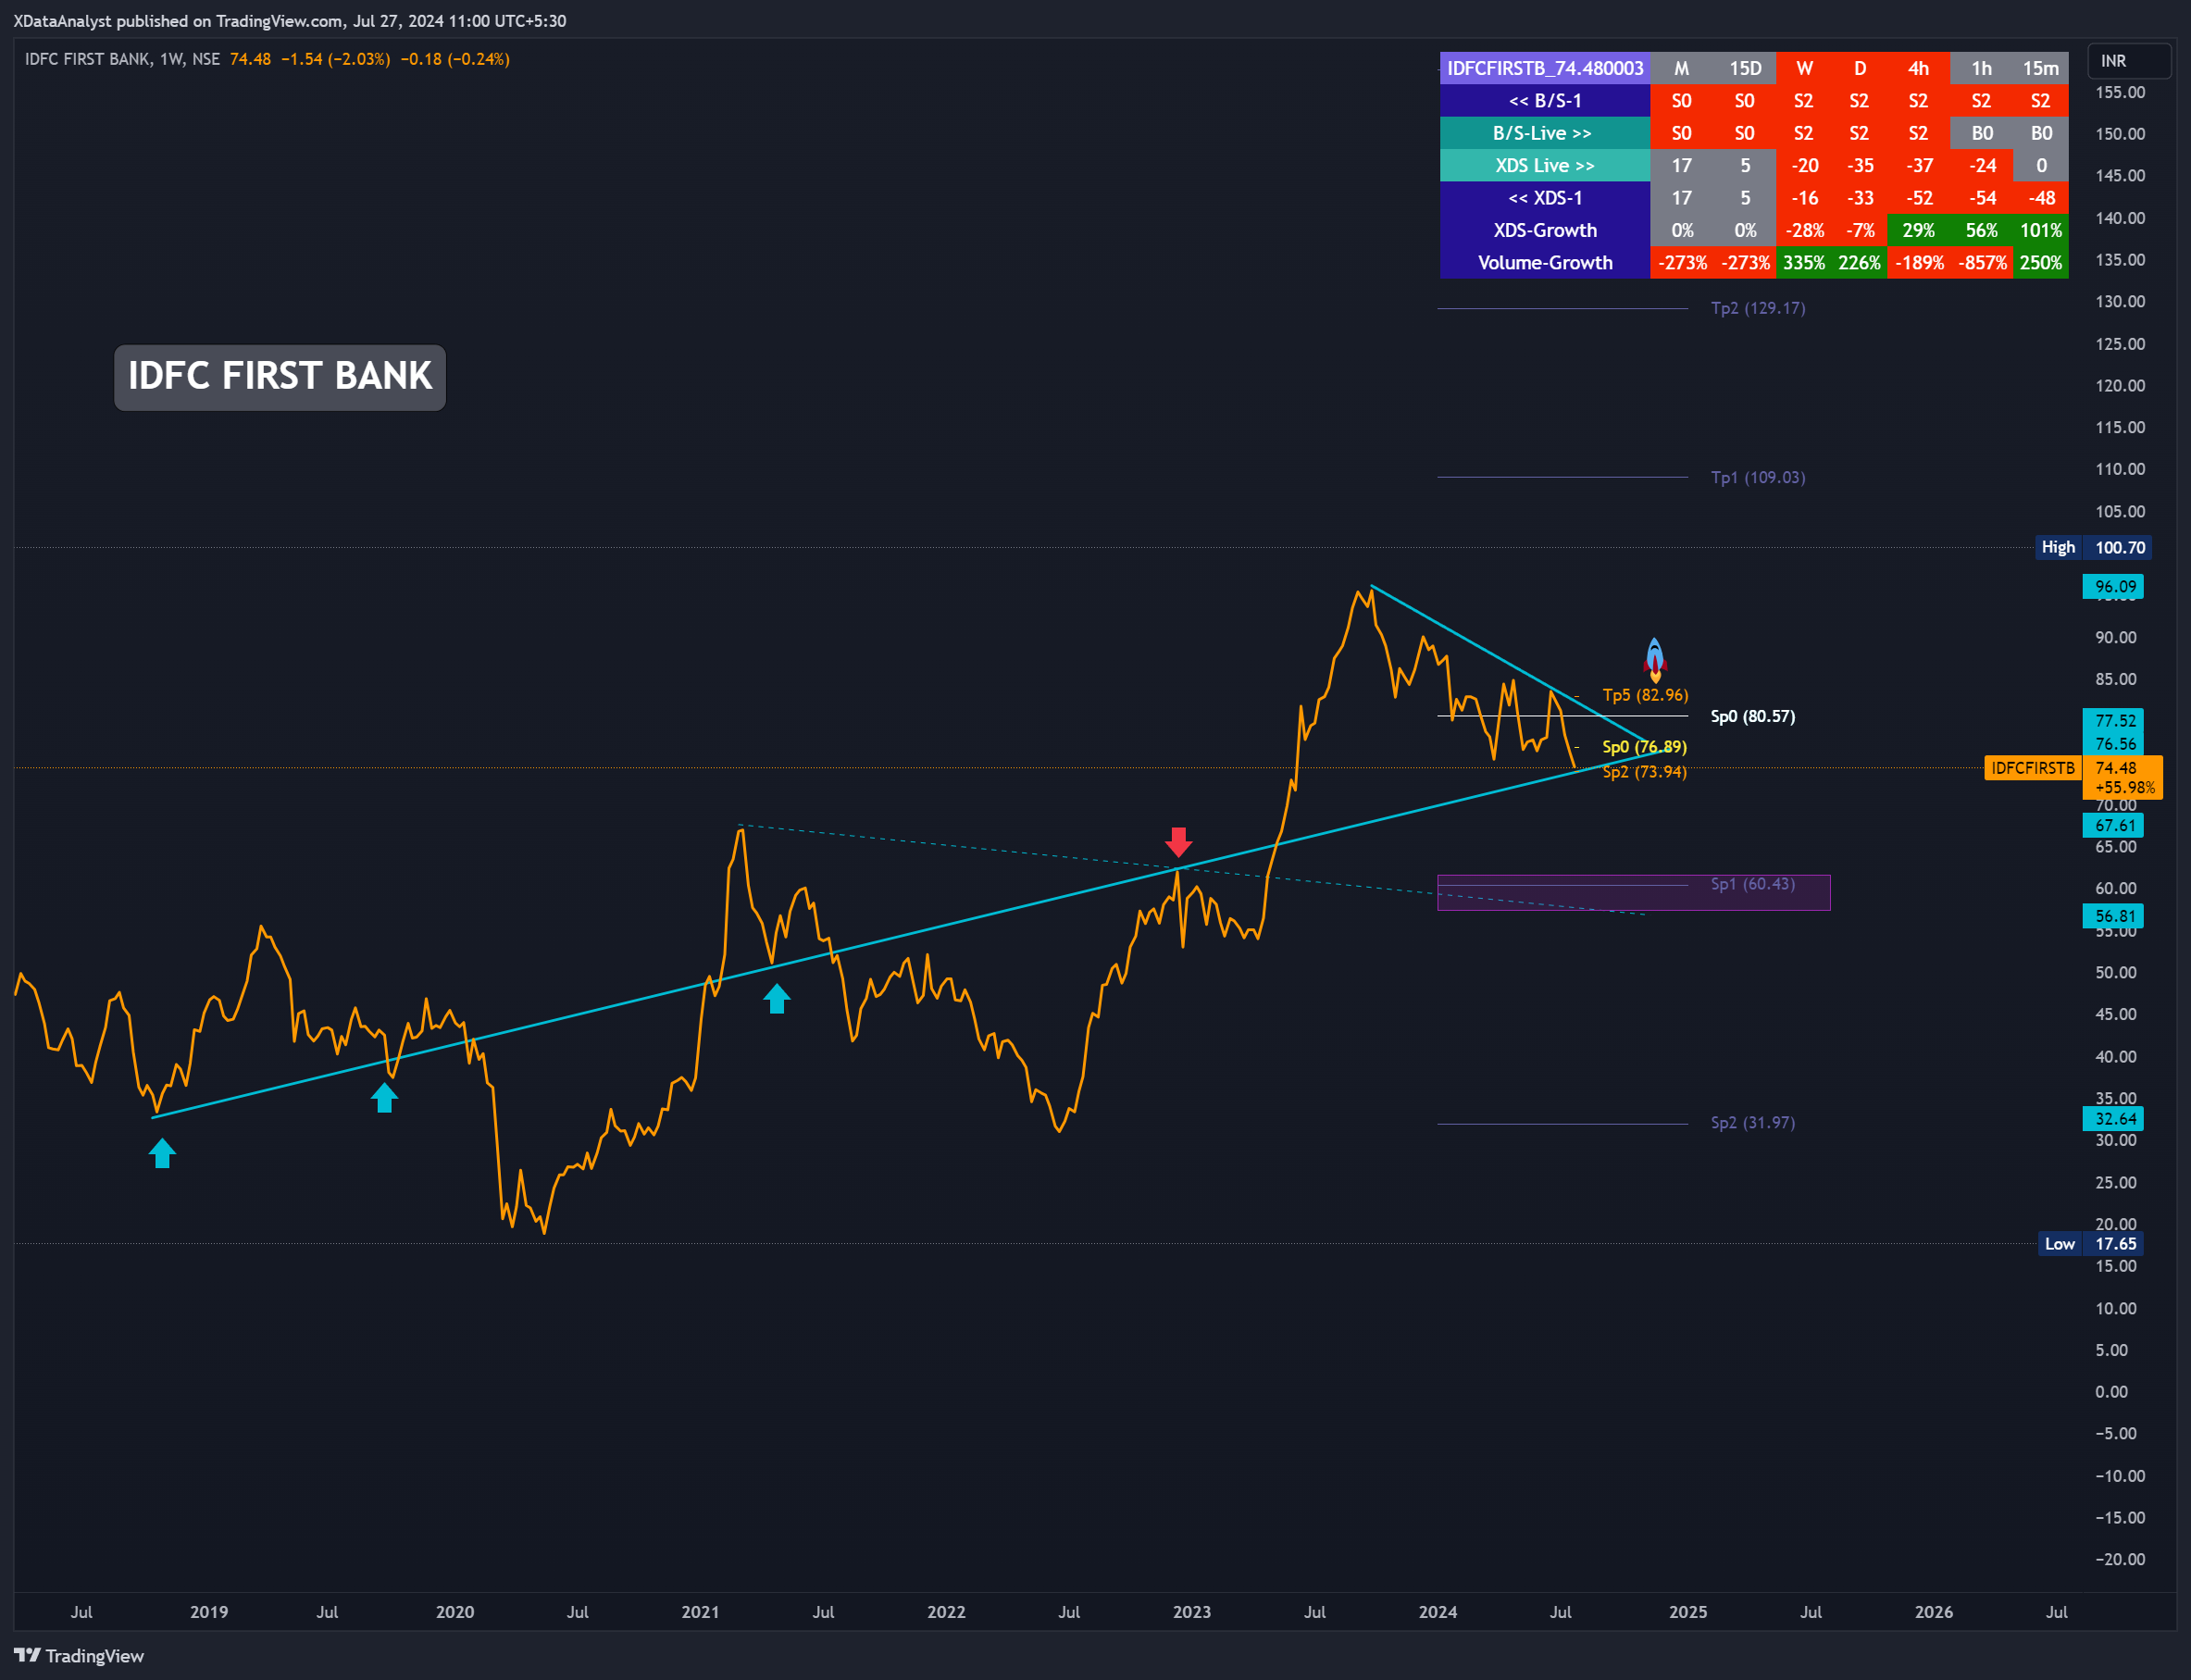
Task: Click the 15m column header in the table
Action: coord(2041,68)
